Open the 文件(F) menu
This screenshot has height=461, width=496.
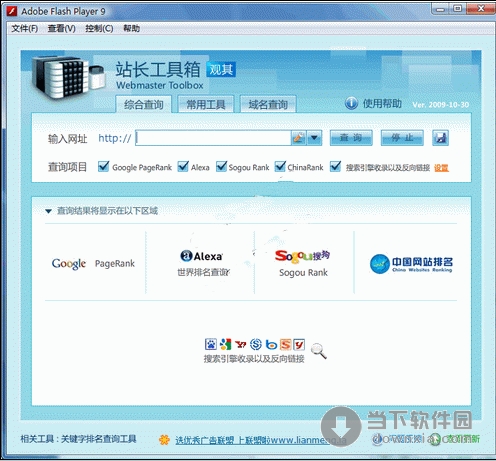[25, 29]
